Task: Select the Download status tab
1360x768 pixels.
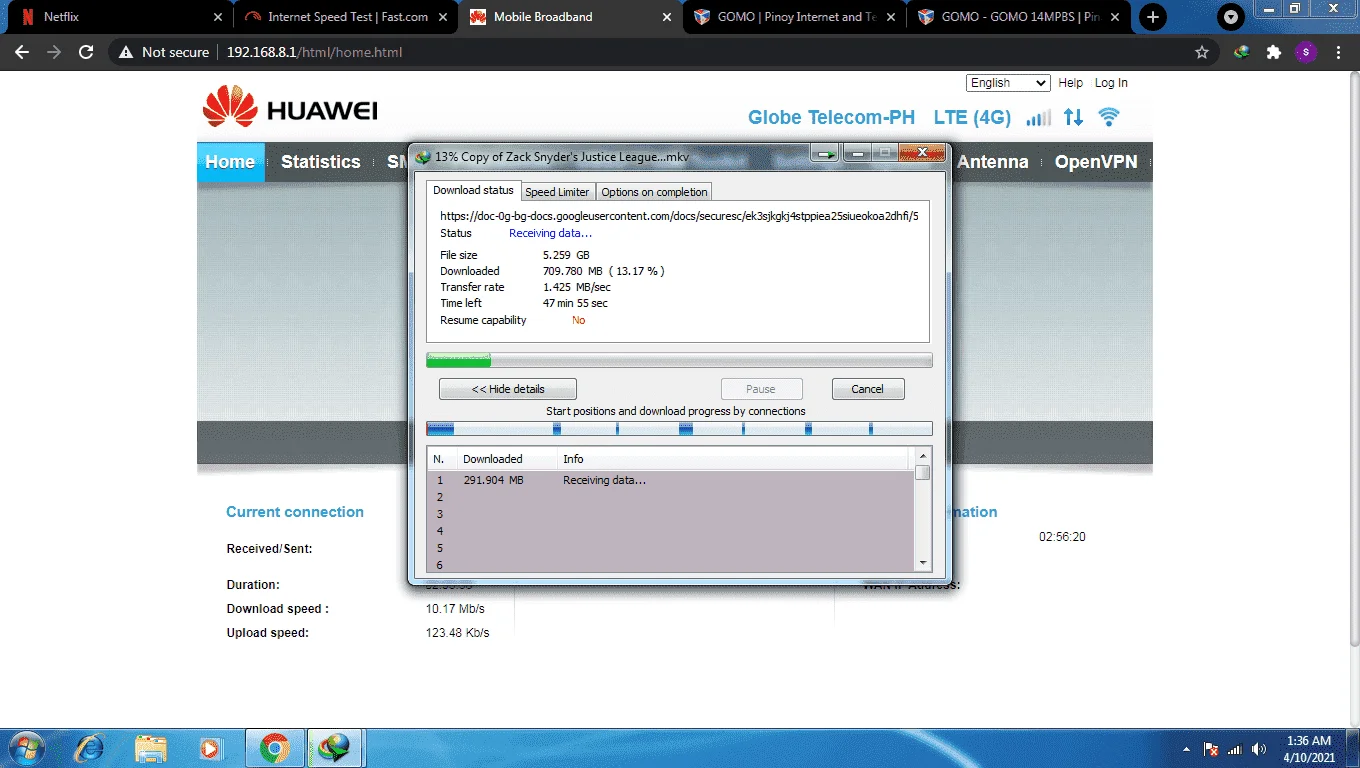Action: click(x=473, y=190)
